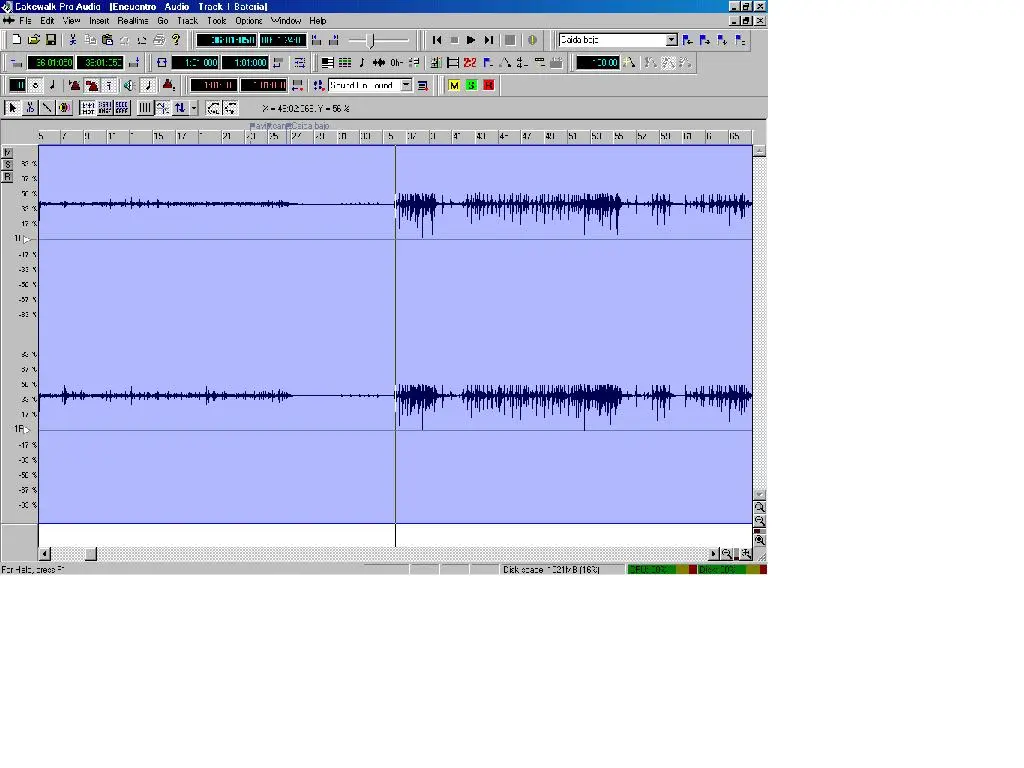This screenshot has height=768, width=1024.
Task: Click the Save file icon
Action: coord(51,40)
